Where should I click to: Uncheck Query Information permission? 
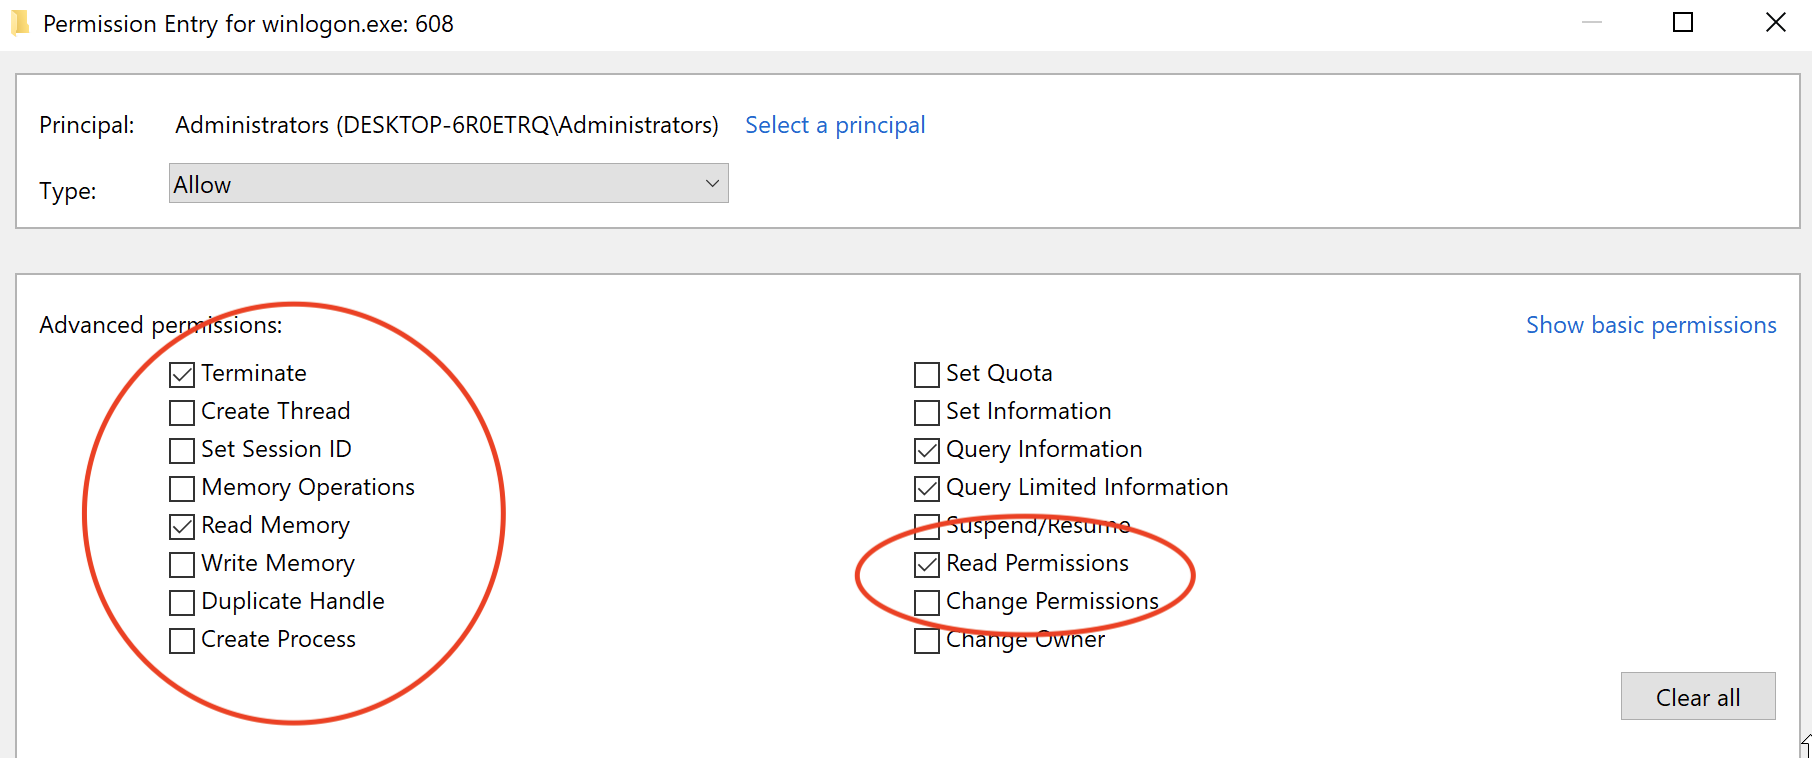[x=927, y=451]
